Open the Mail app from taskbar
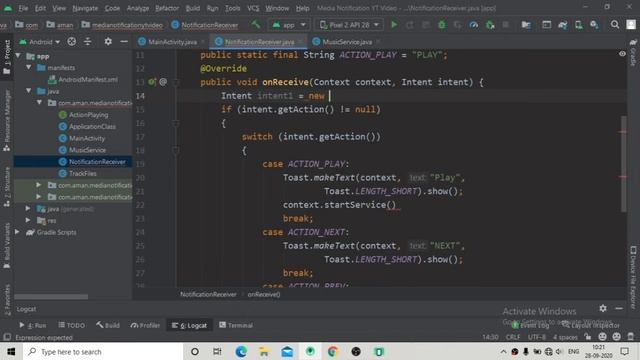640x360 pixels. [x=287, y=351]
